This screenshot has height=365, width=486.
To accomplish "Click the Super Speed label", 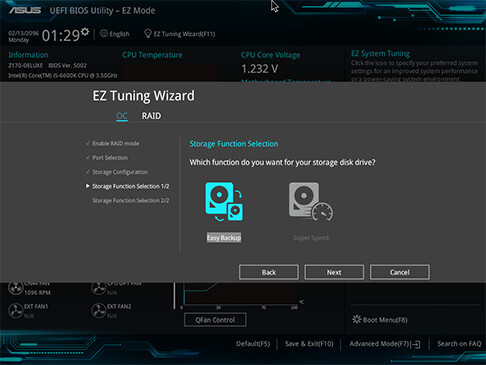I will [311, 238].
